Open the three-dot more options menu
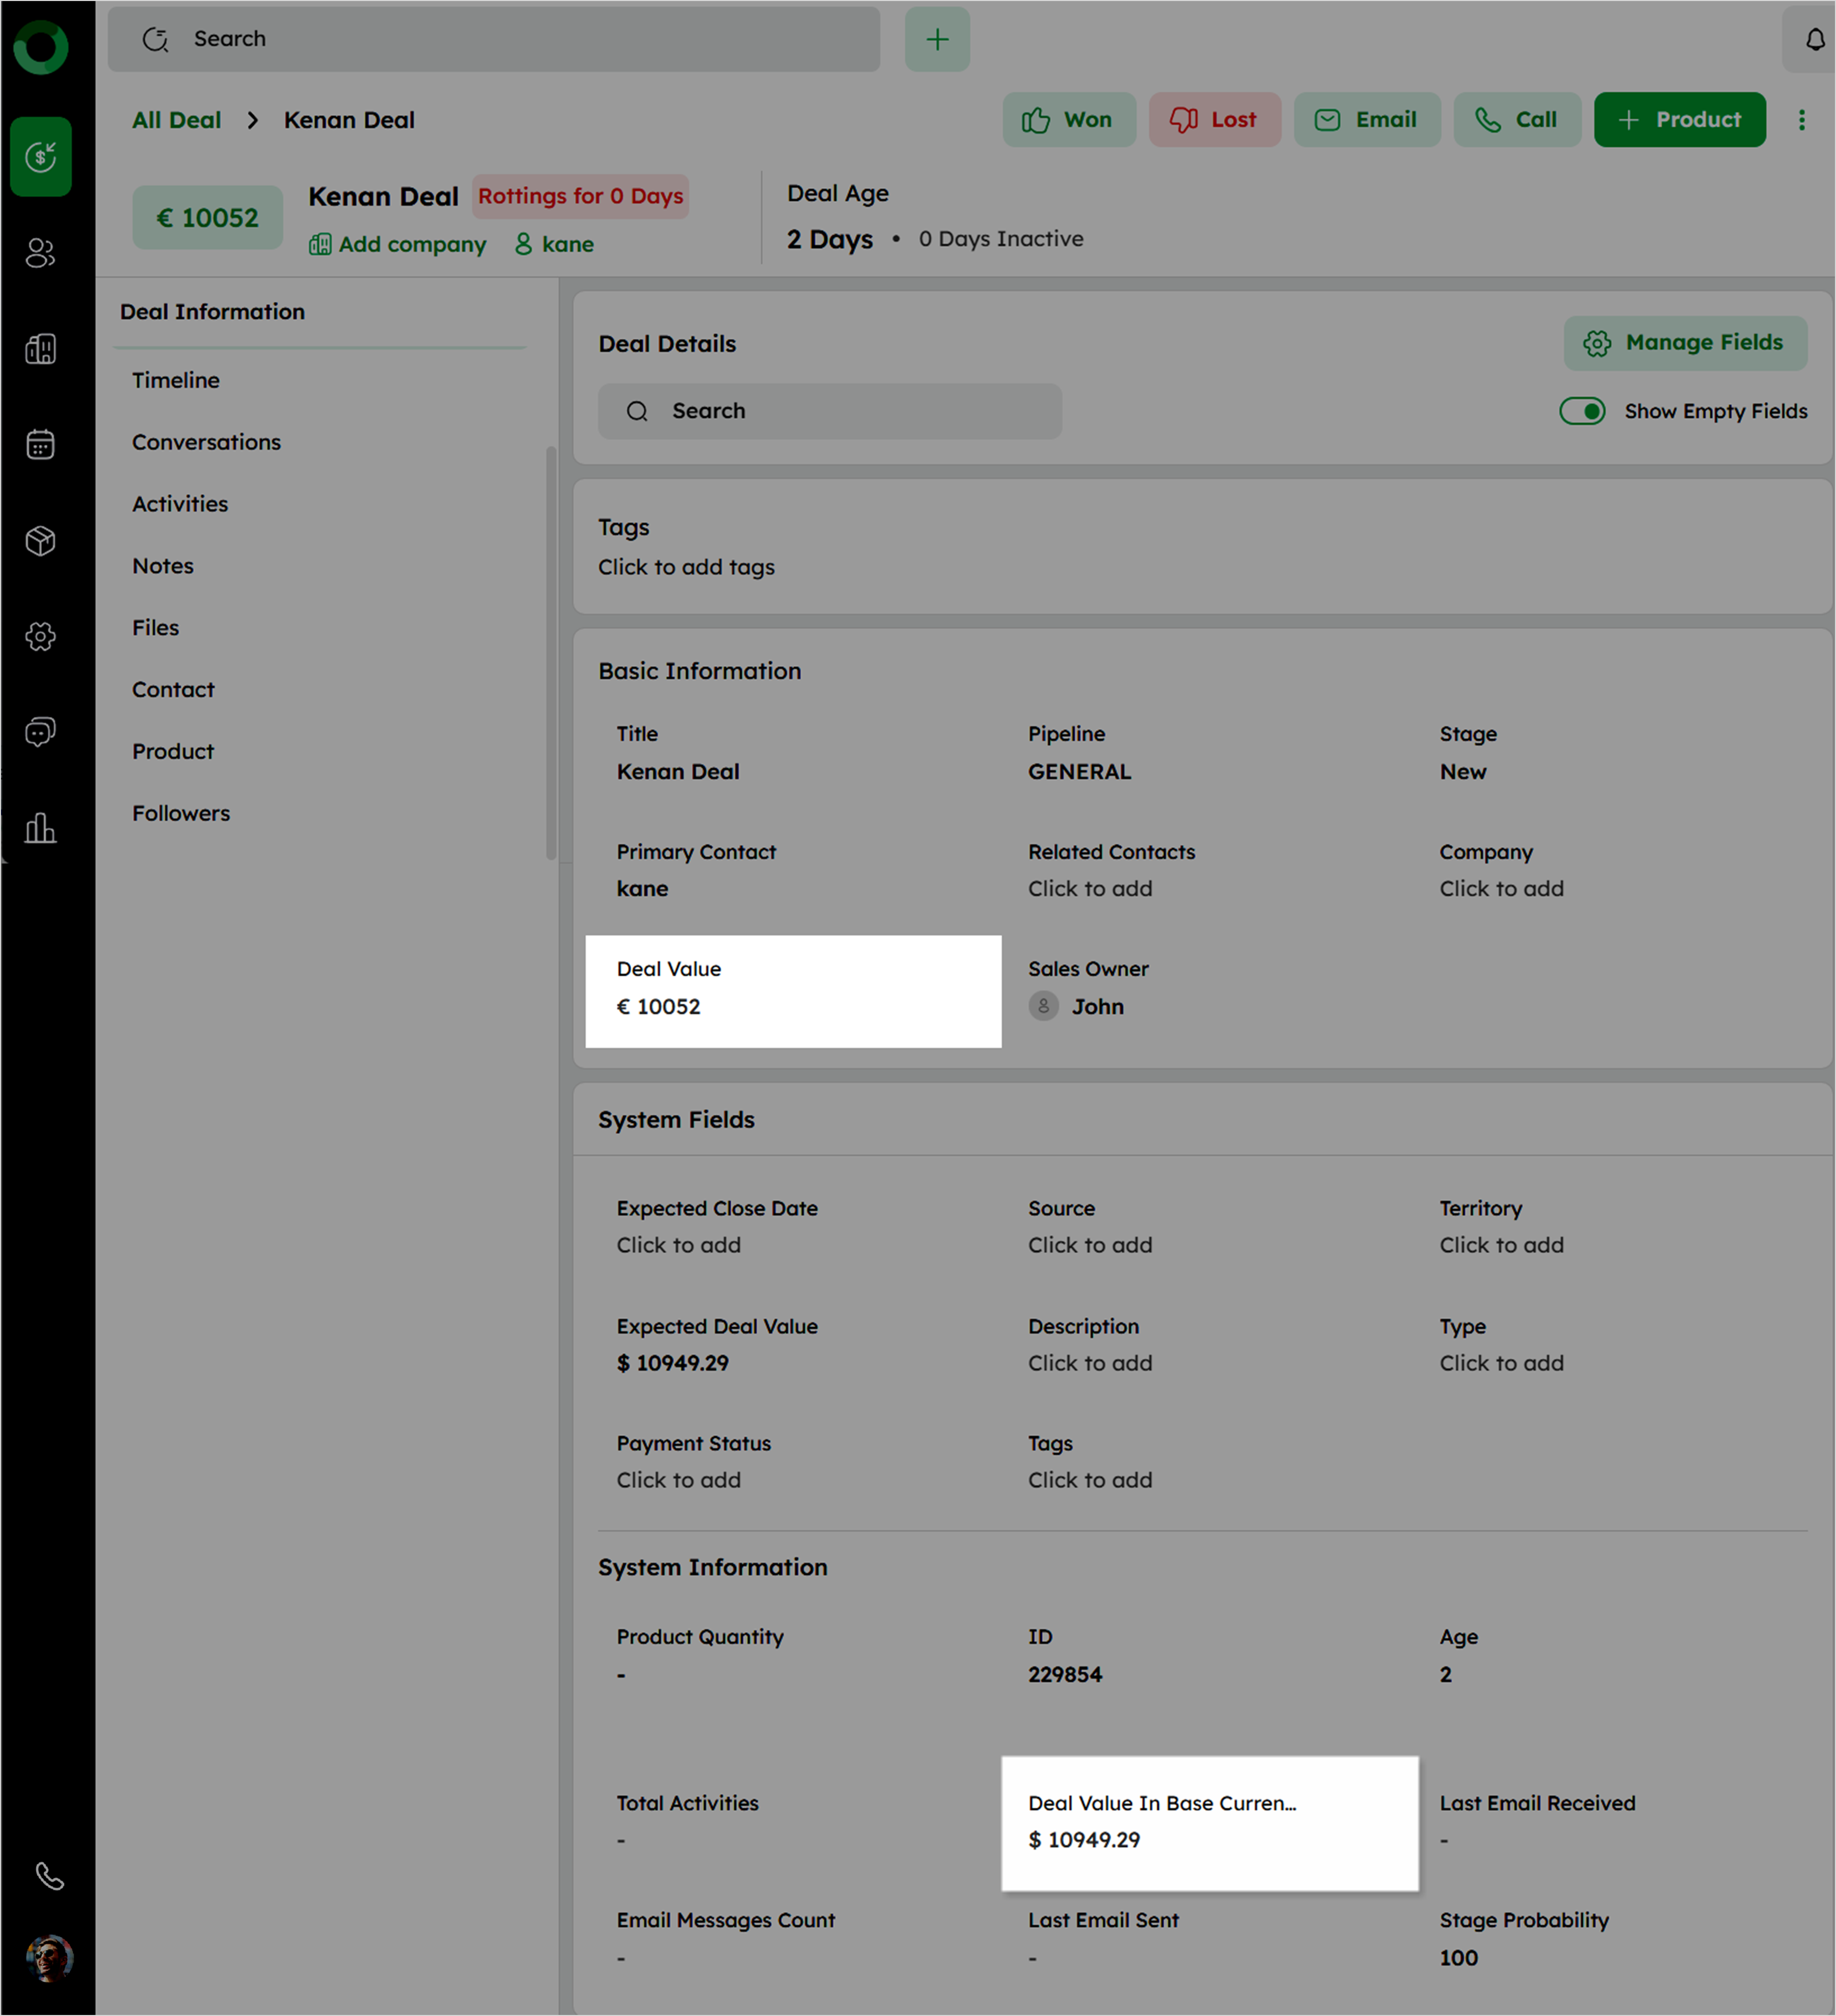This screenshot has width=1836, height=2016. (x=1802, y=120)
